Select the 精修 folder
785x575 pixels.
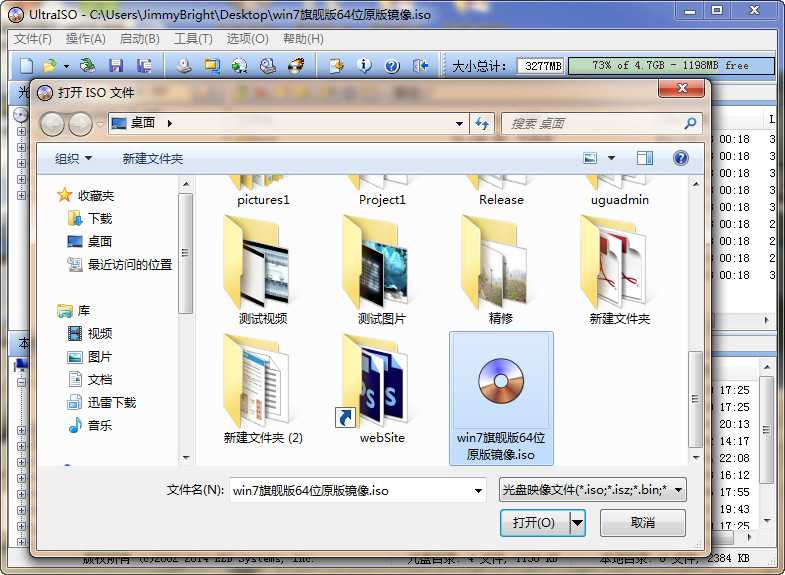501,270
